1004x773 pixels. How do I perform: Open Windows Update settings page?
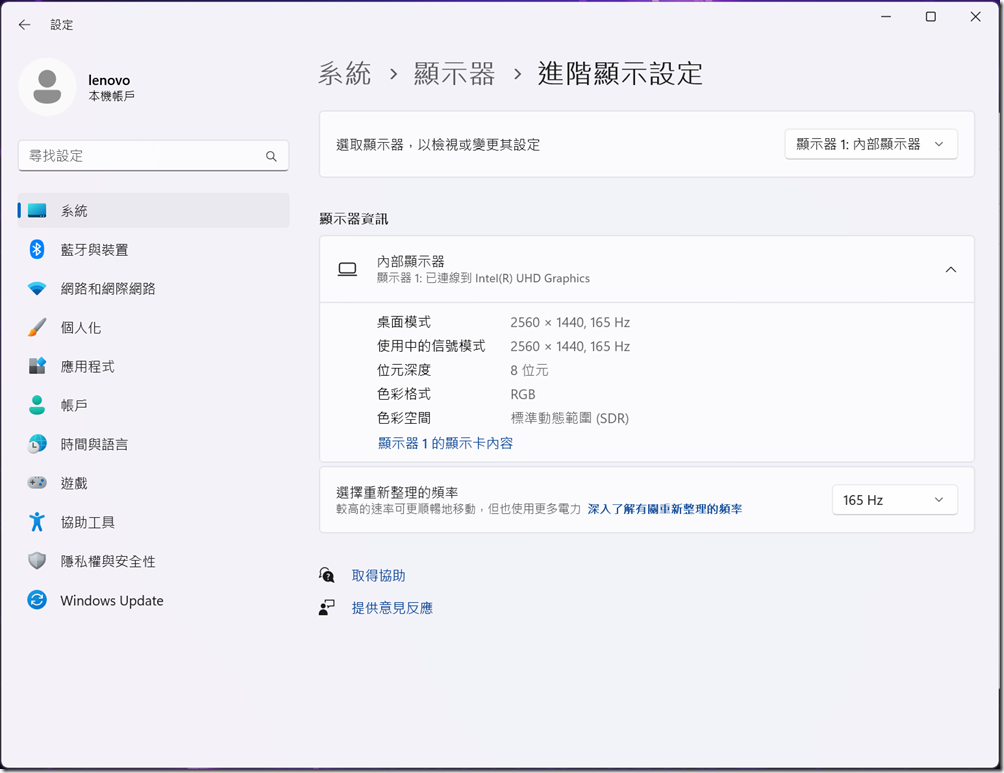point(111,601)
